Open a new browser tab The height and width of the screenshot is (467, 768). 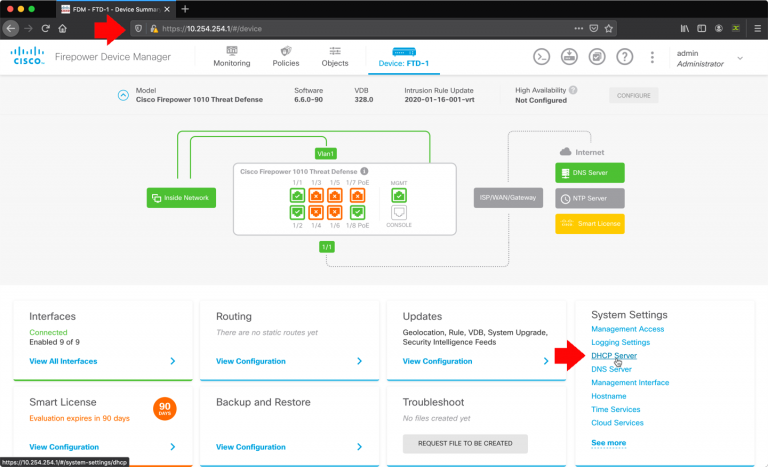coord(185,9)
